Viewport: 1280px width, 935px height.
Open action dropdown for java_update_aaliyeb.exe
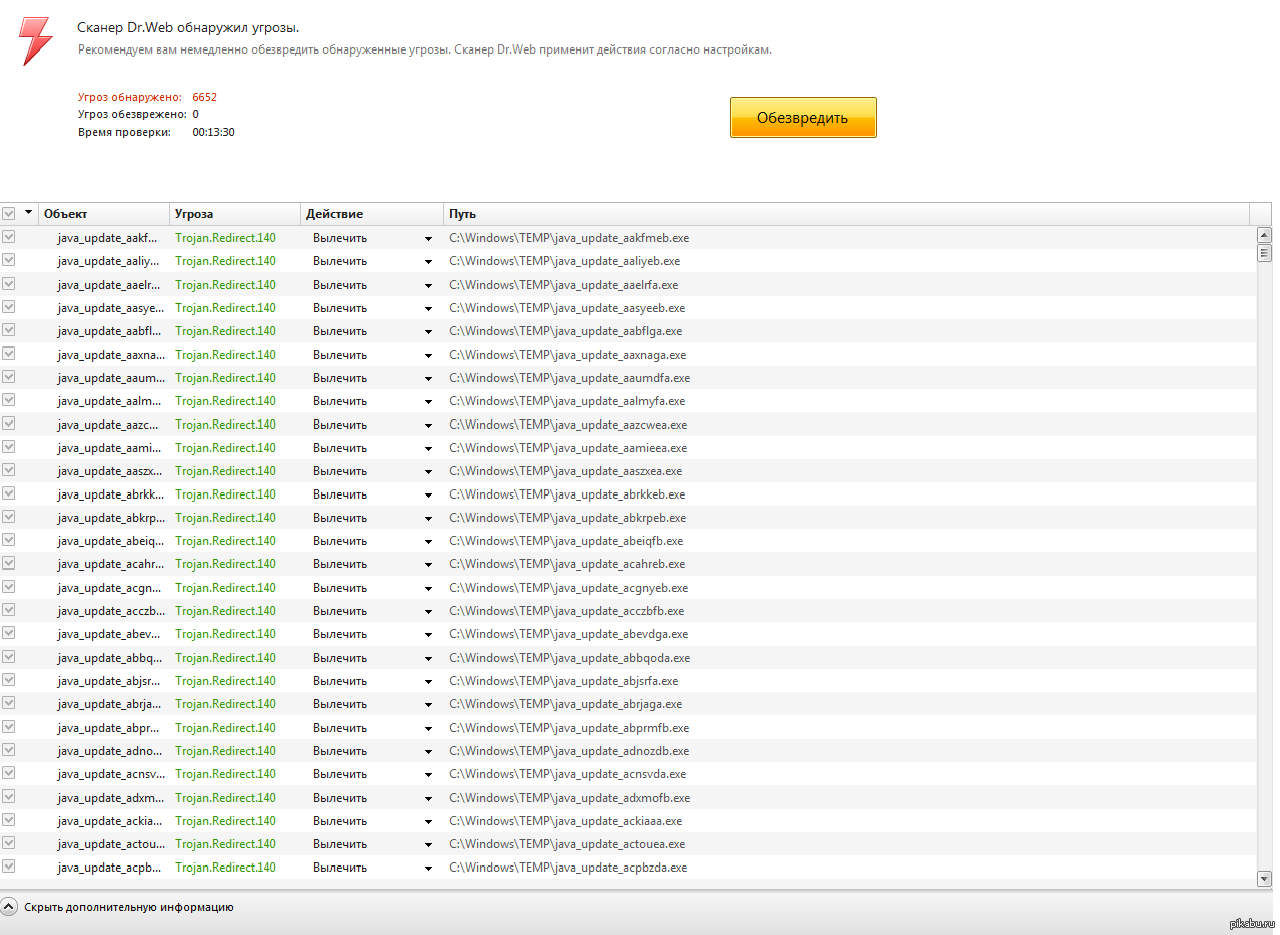tap(428, 262)
